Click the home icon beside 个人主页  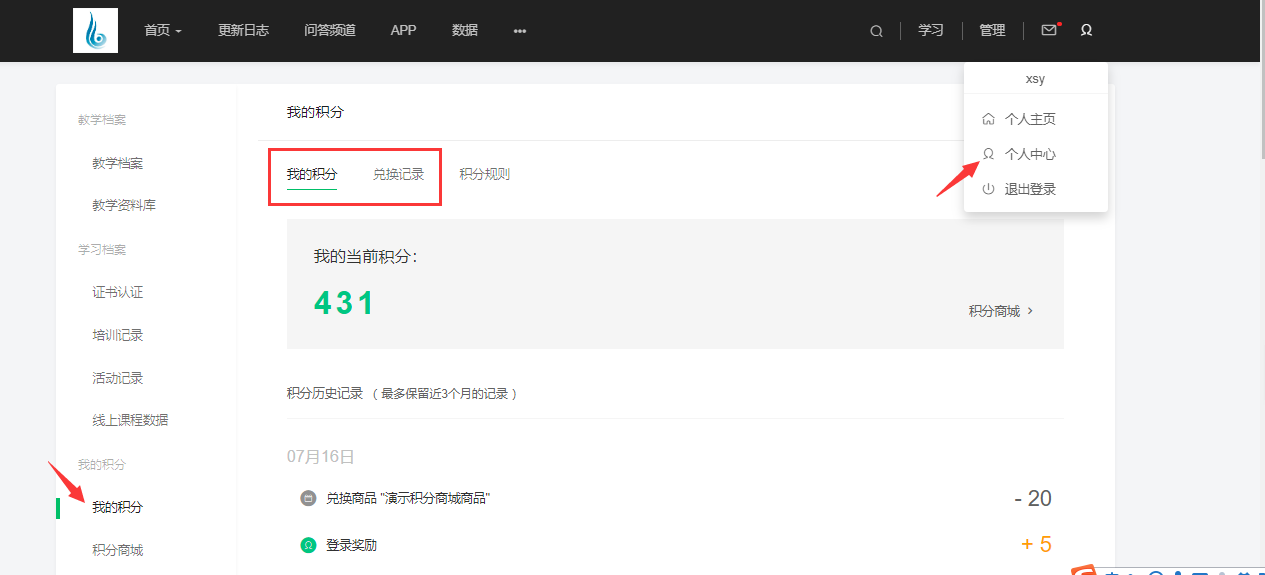[988, 119]
